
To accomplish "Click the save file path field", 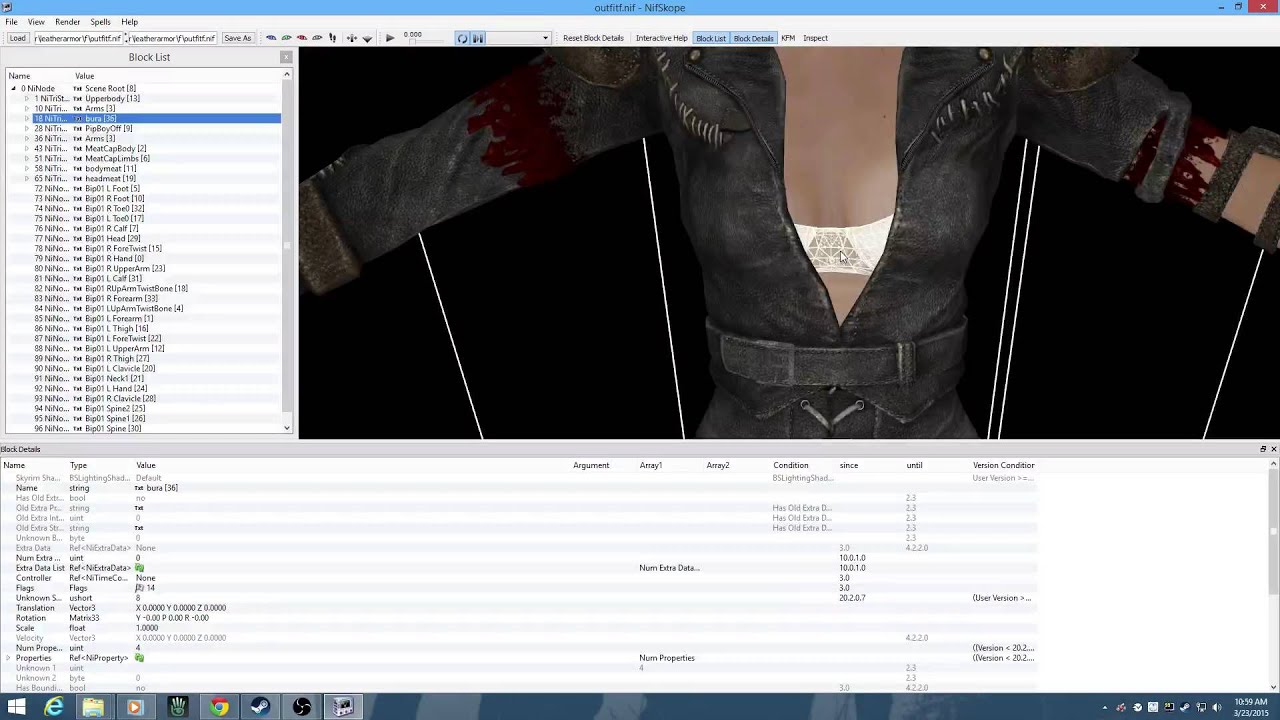I will click(x=171, y=38).
